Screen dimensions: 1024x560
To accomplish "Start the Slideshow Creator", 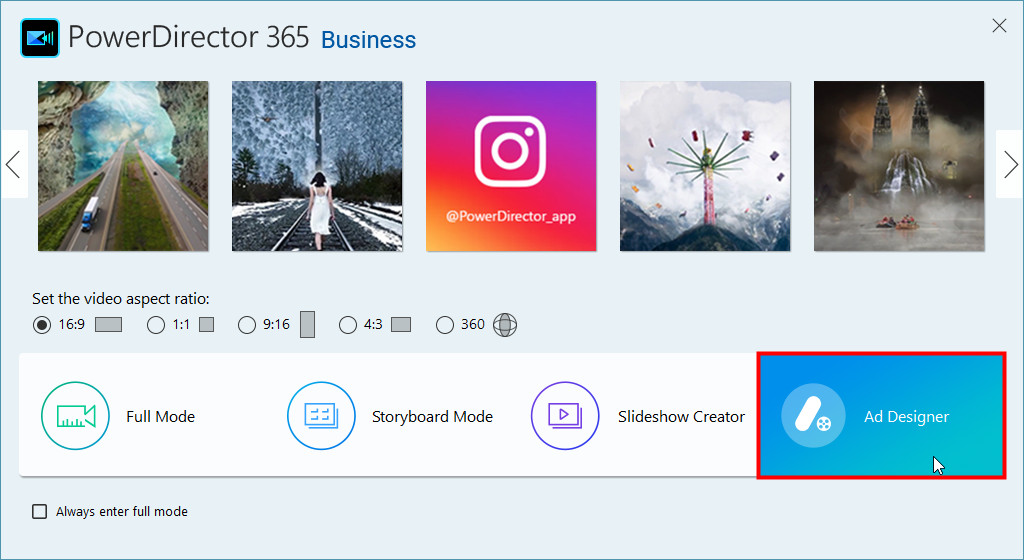I will point(638,416).
